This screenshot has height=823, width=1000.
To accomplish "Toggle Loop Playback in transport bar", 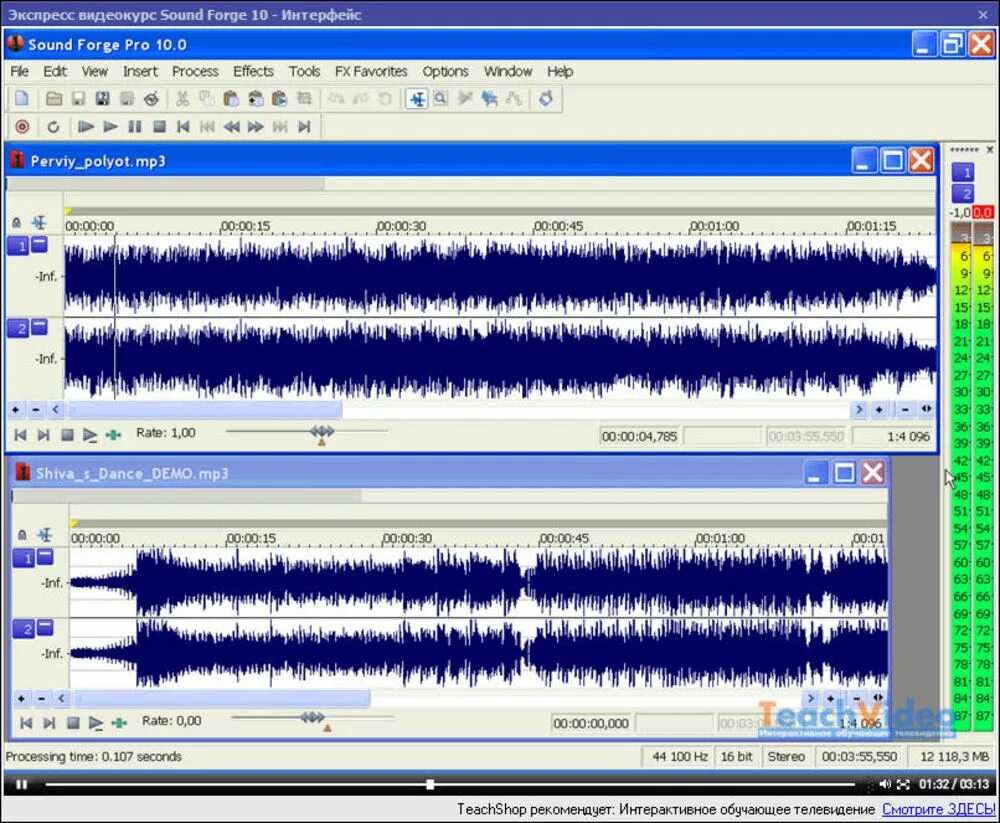I will [54, 126].
